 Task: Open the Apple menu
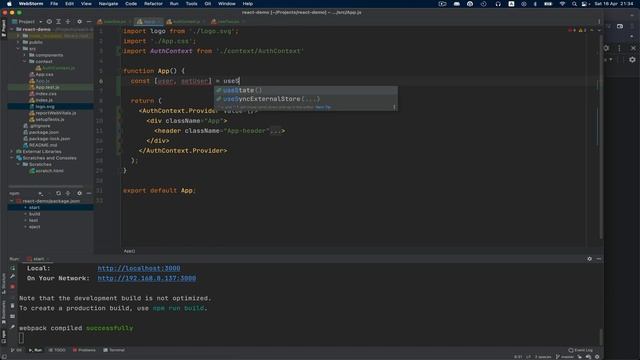[x=9, y=4]
